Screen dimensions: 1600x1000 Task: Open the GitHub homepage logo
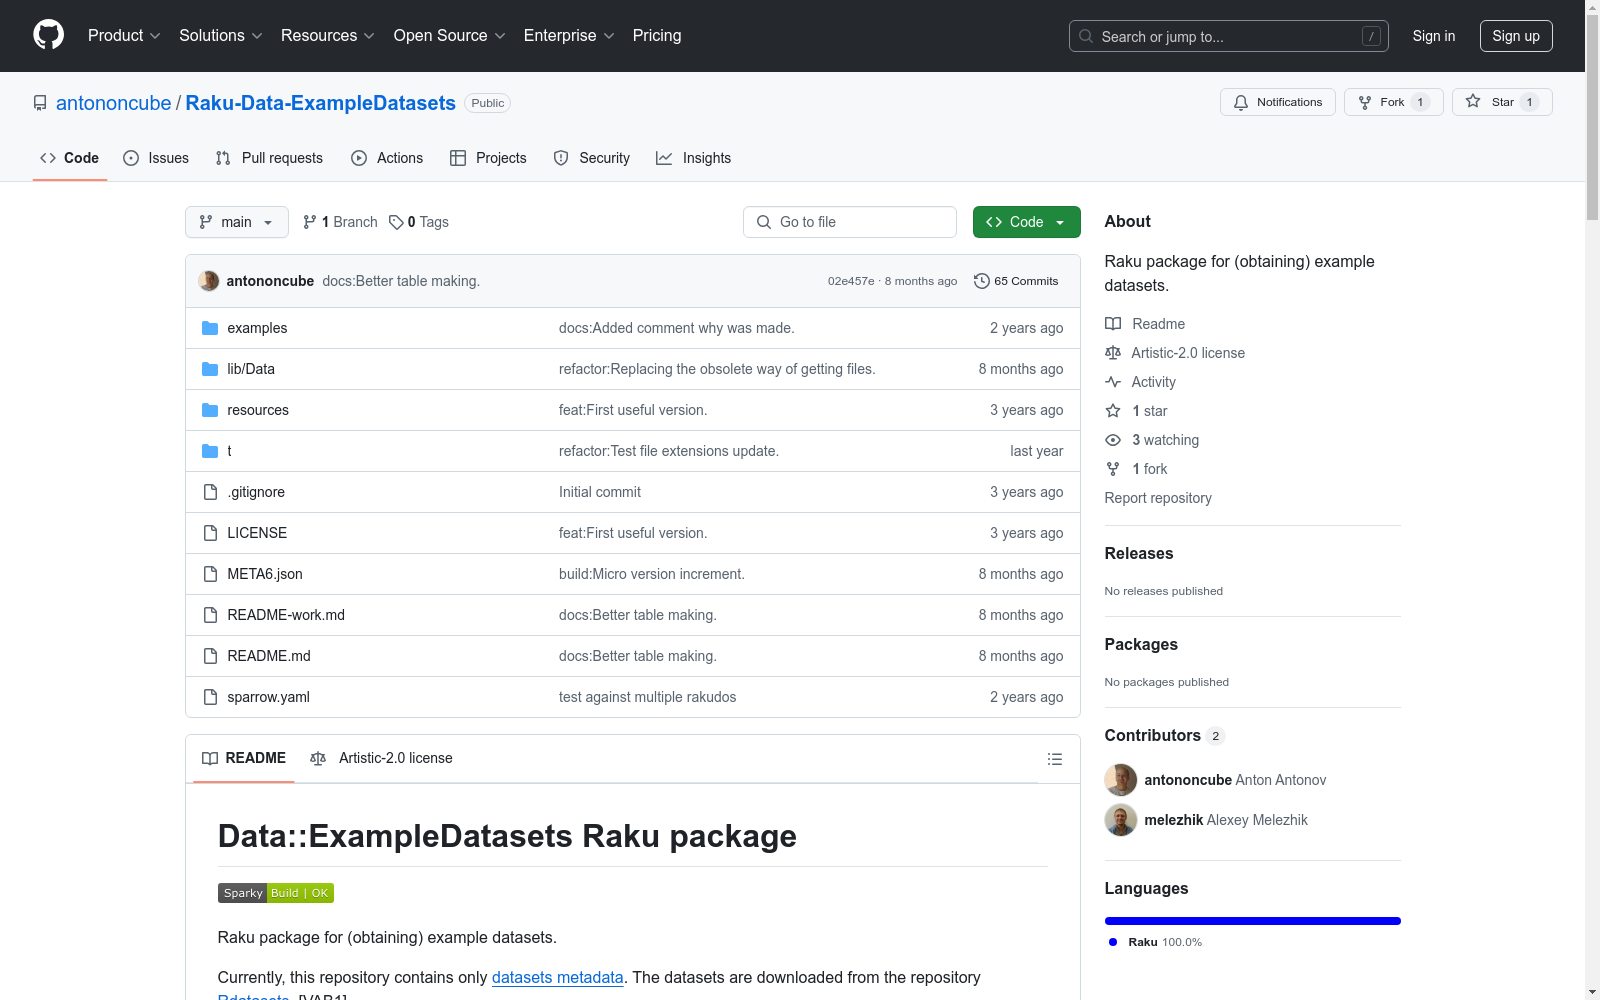pos(48,35)
